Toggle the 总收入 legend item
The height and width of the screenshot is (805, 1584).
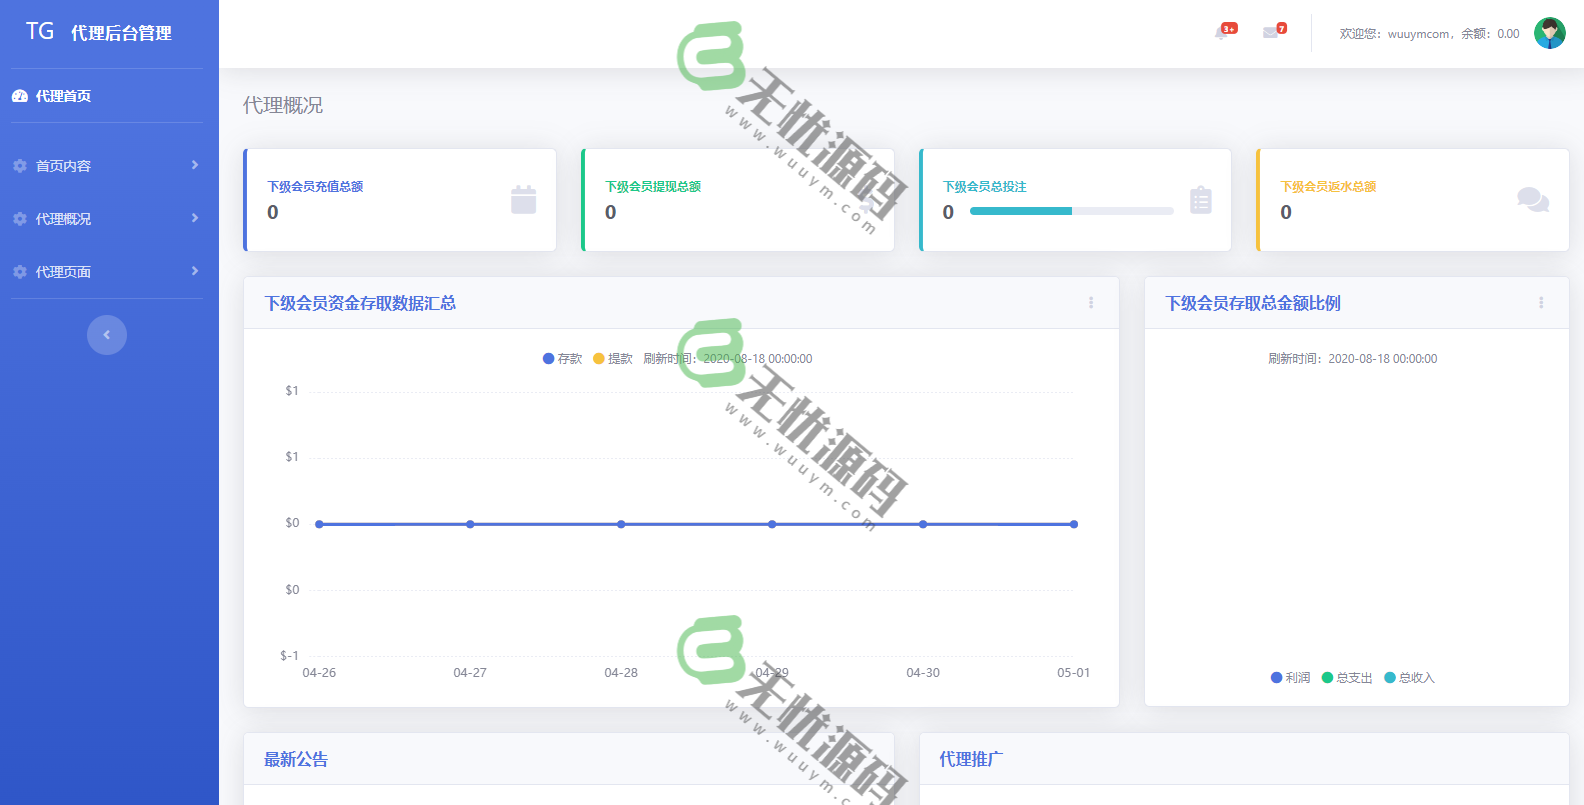[1409, 678]
